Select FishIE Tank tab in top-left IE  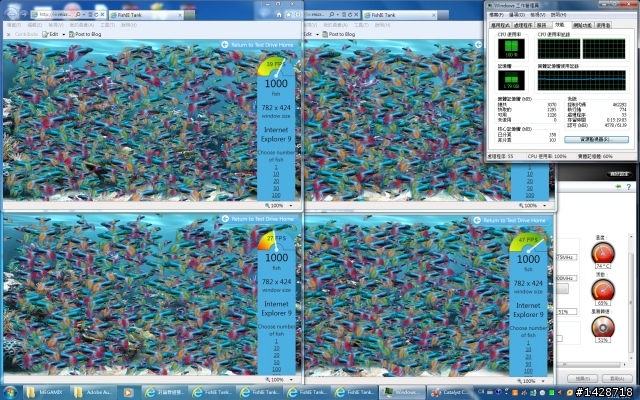click(146, 15)
